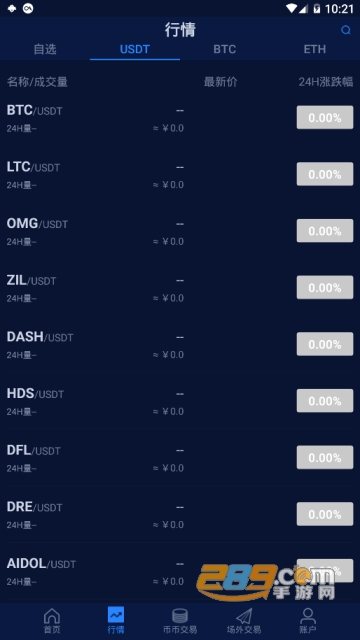Image resolution: width=360 pixels, height=640 pixels.
Task: Open Account profile icon
Action: [x=308, y=615]
